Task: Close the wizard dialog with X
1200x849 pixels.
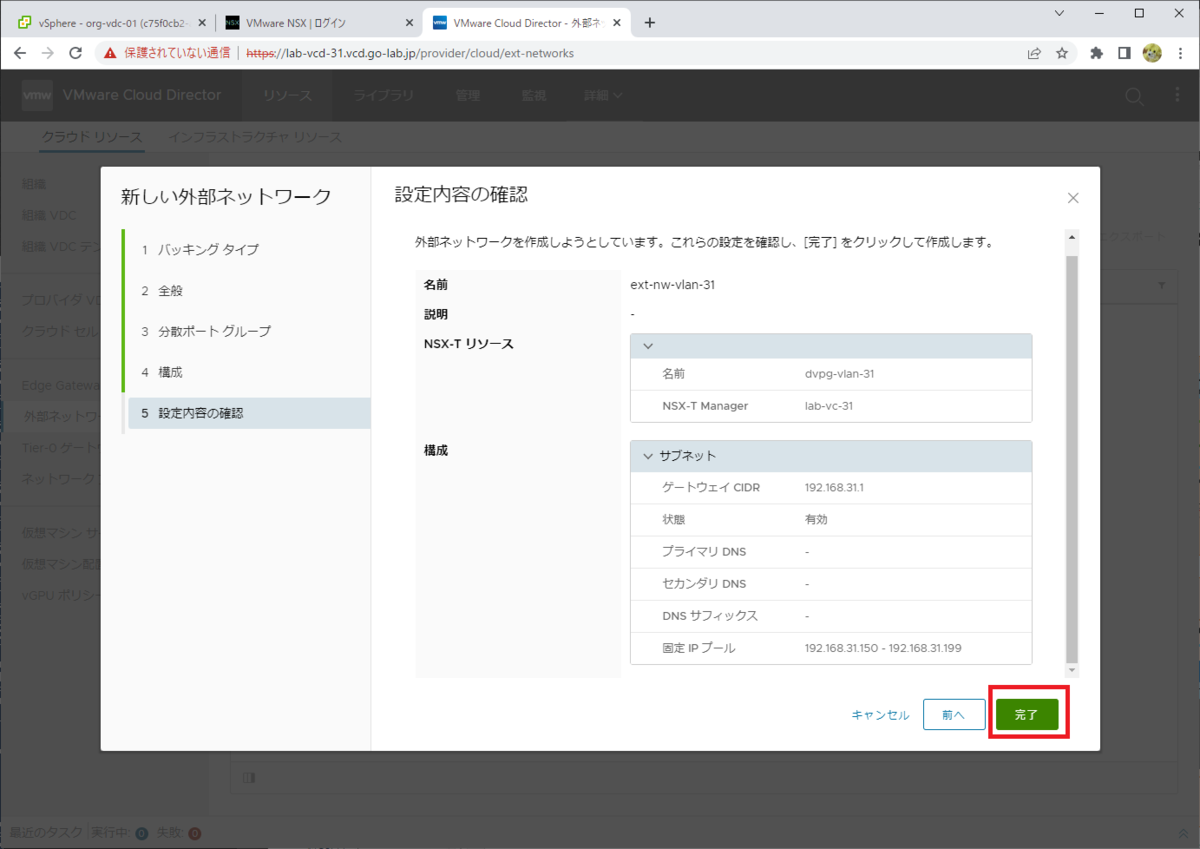Action: (x=1073, y=198)
